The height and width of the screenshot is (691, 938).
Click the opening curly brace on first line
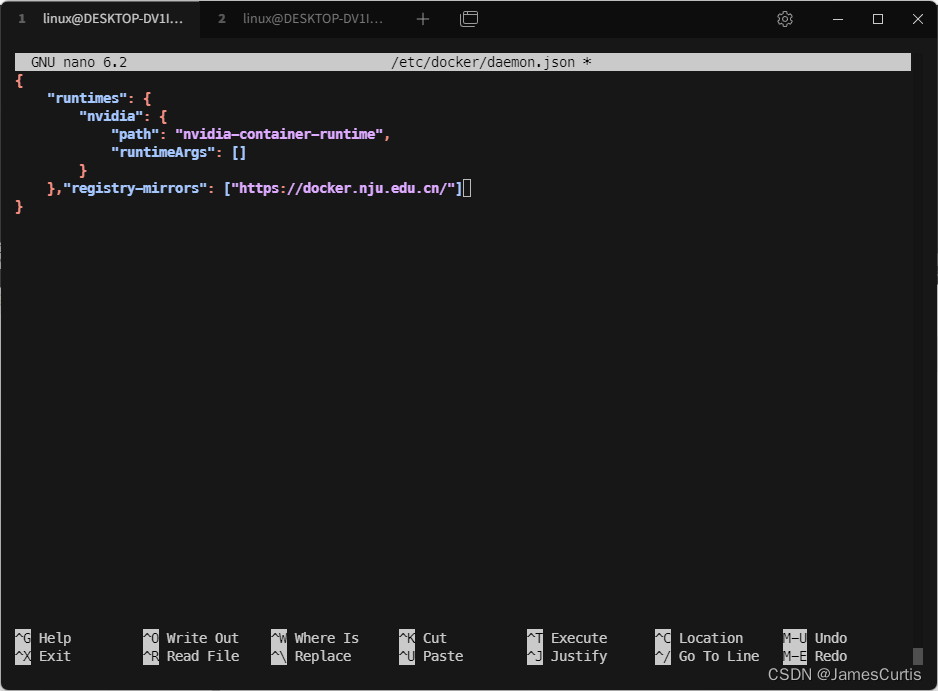(x=19, y=80)
